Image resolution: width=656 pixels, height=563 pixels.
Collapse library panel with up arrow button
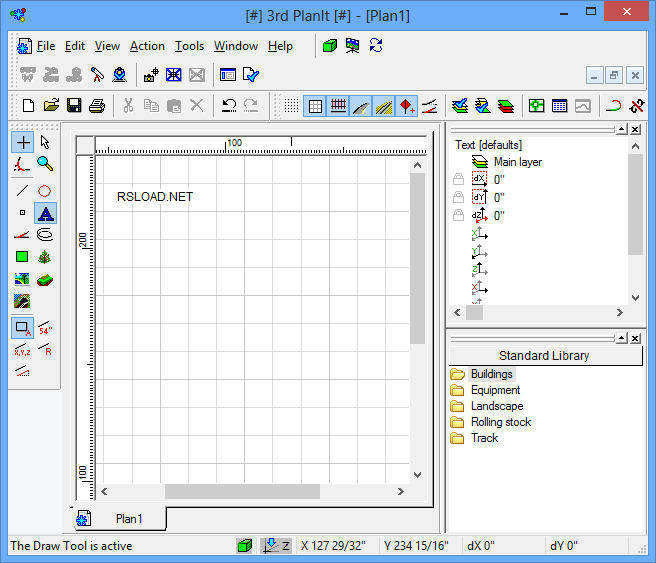click(x=622, y=338)
